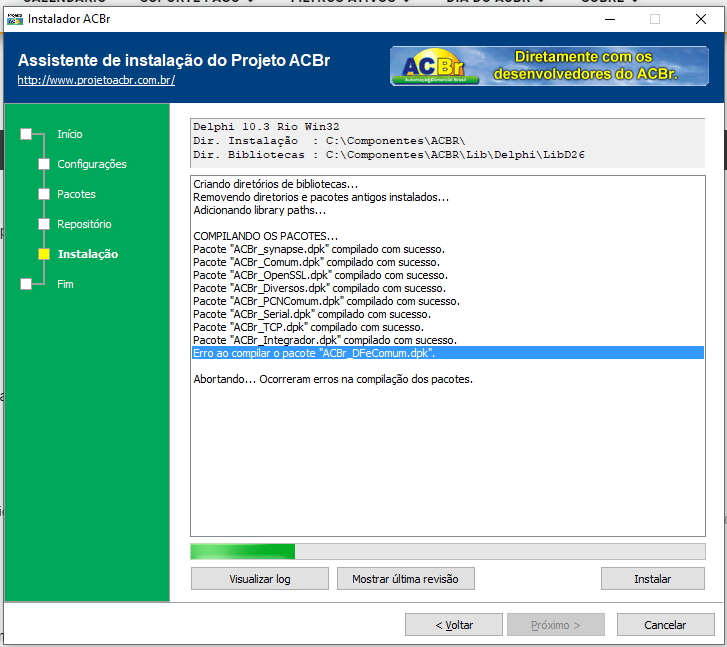Image resolution: width=727 pixels, height=647 pixels.
Task: Click the white marker beside Fim
Action: coord(26,284)
